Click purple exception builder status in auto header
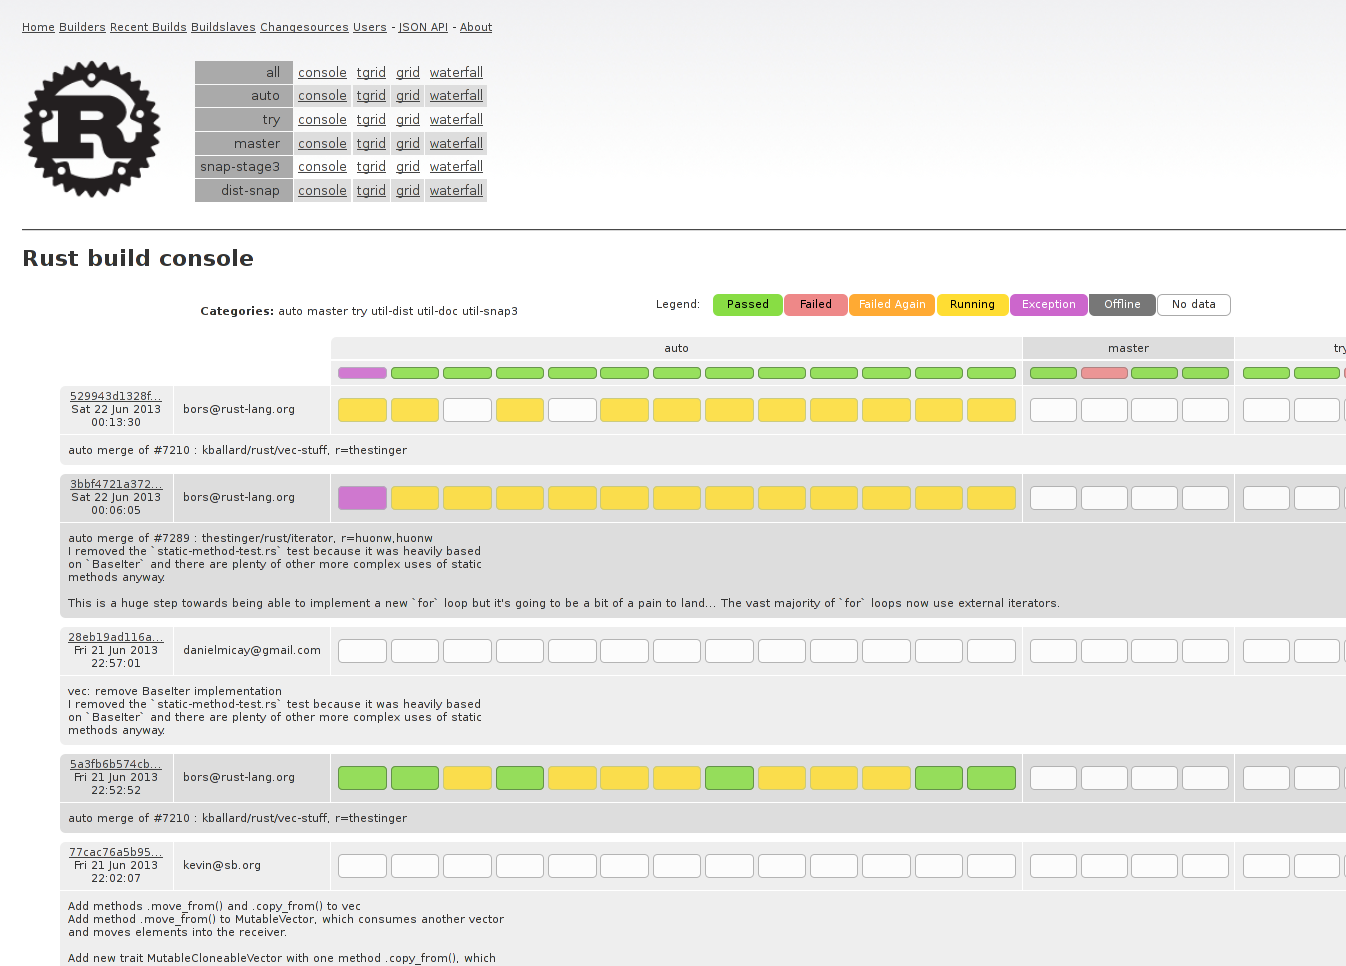1346x966 pixels. click(x=362, y=373)
